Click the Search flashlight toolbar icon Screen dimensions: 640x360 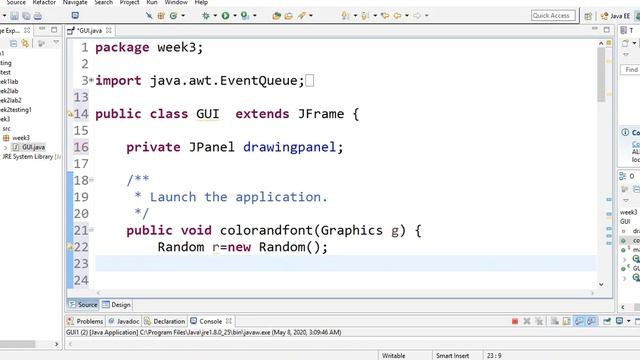(x=302, y=16)
